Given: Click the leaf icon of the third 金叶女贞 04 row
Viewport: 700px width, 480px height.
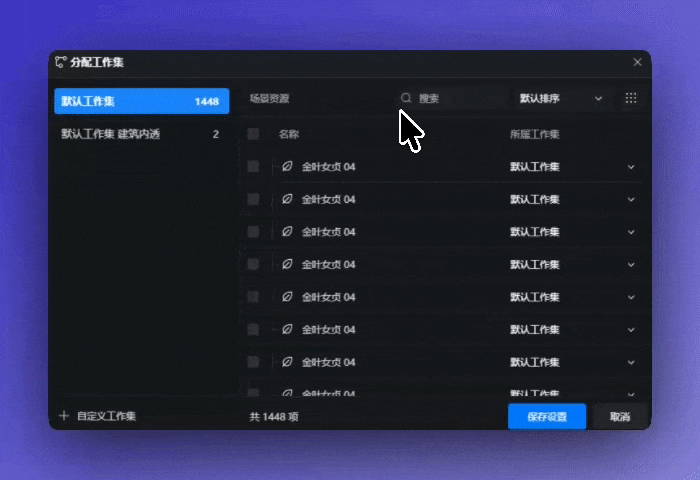Looking at the screenshot, I should click(287, 232).
